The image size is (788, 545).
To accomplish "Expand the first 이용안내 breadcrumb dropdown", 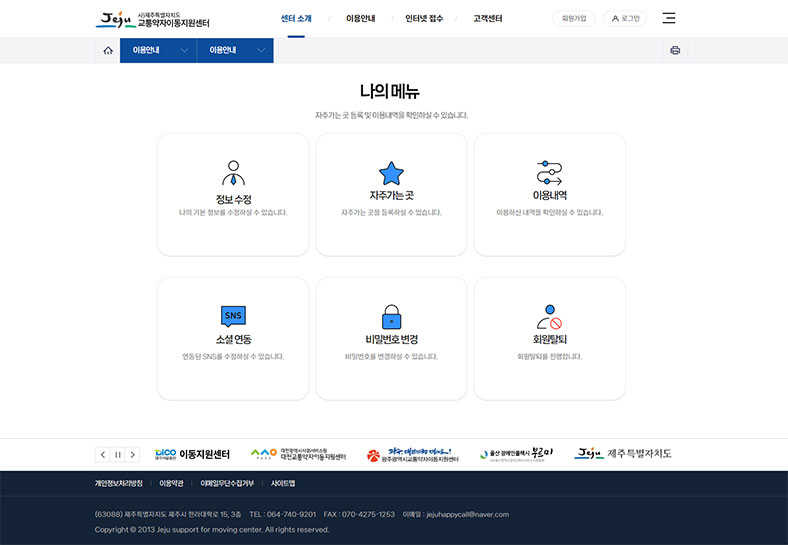I will pos(158,50).
